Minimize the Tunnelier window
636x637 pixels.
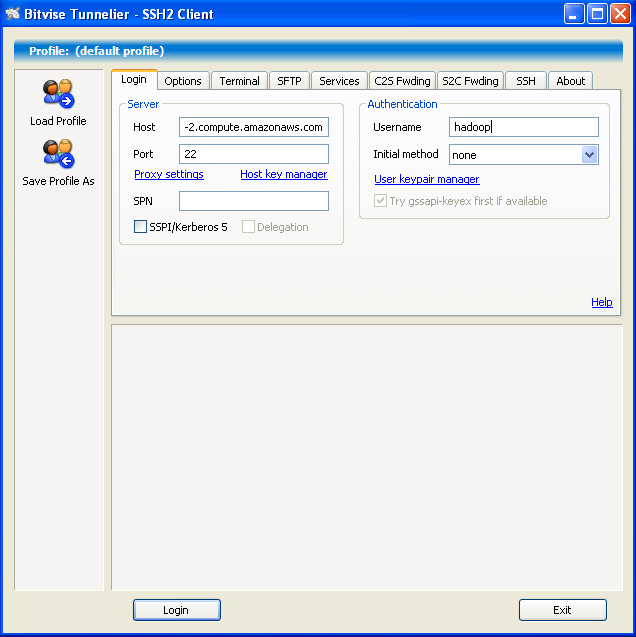coord(573,14)
